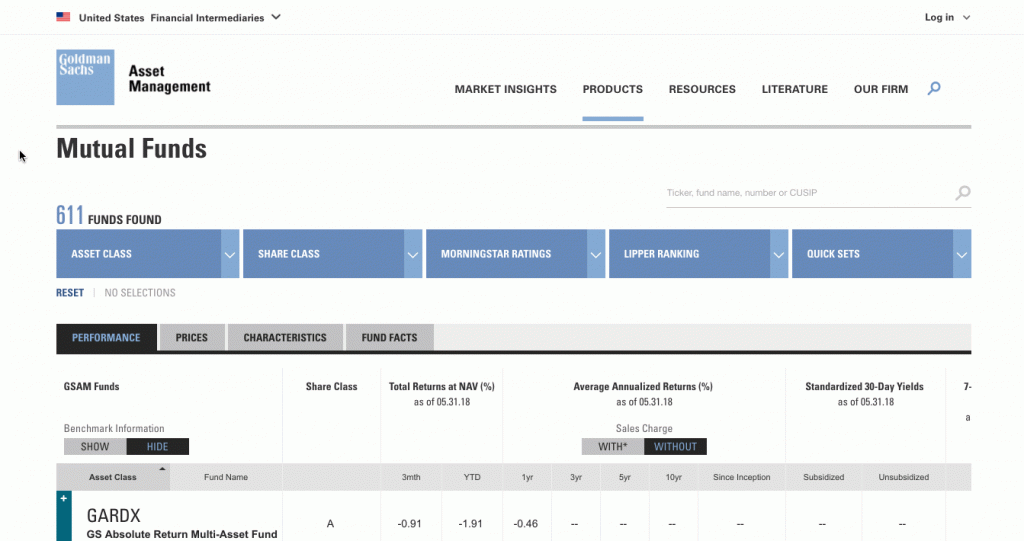Click the Goldman Sachs logo
Viewport: 1024px width, 541px height.
85,77
